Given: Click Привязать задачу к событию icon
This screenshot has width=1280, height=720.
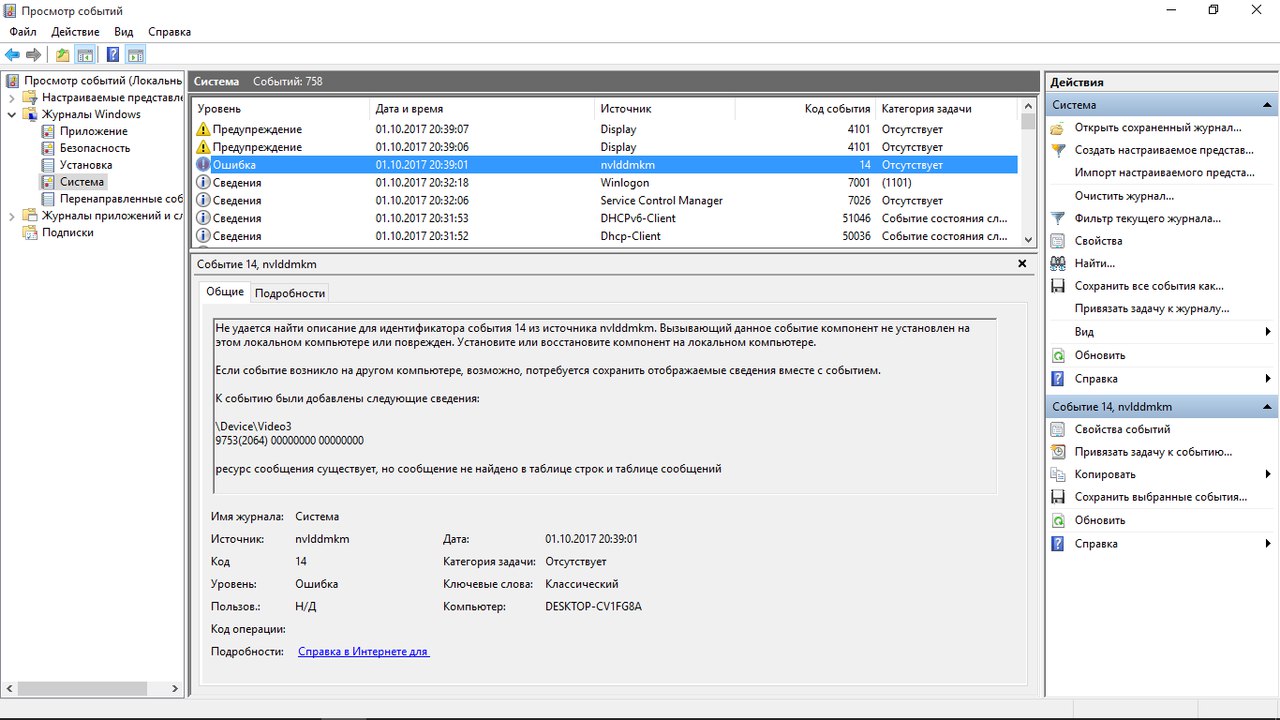Looking at the screenshot, I should [1058, 452].
